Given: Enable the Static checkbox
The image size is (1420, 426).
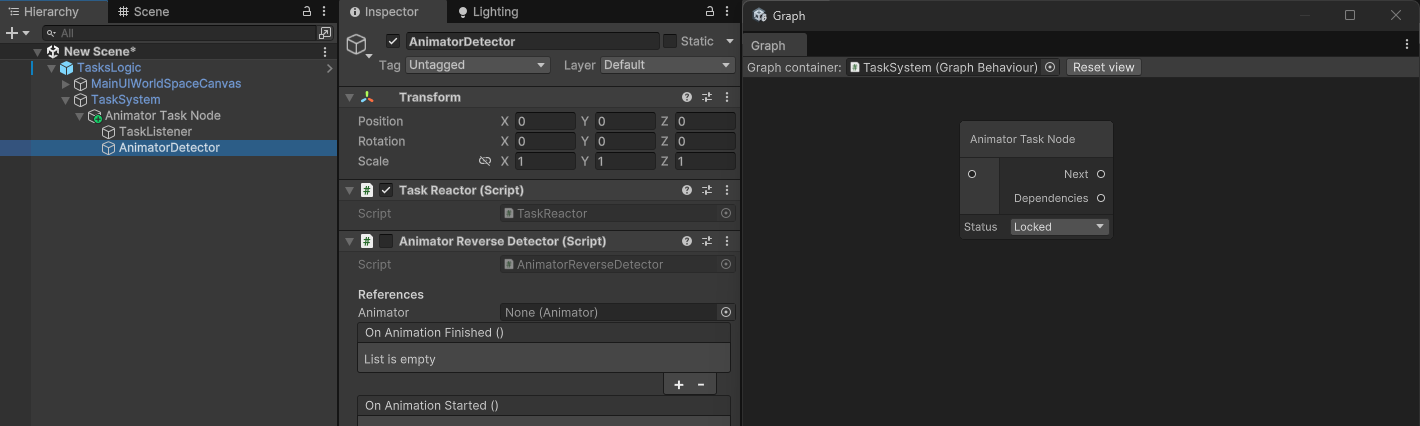Looking at the screenshot, I should (670, 41).
